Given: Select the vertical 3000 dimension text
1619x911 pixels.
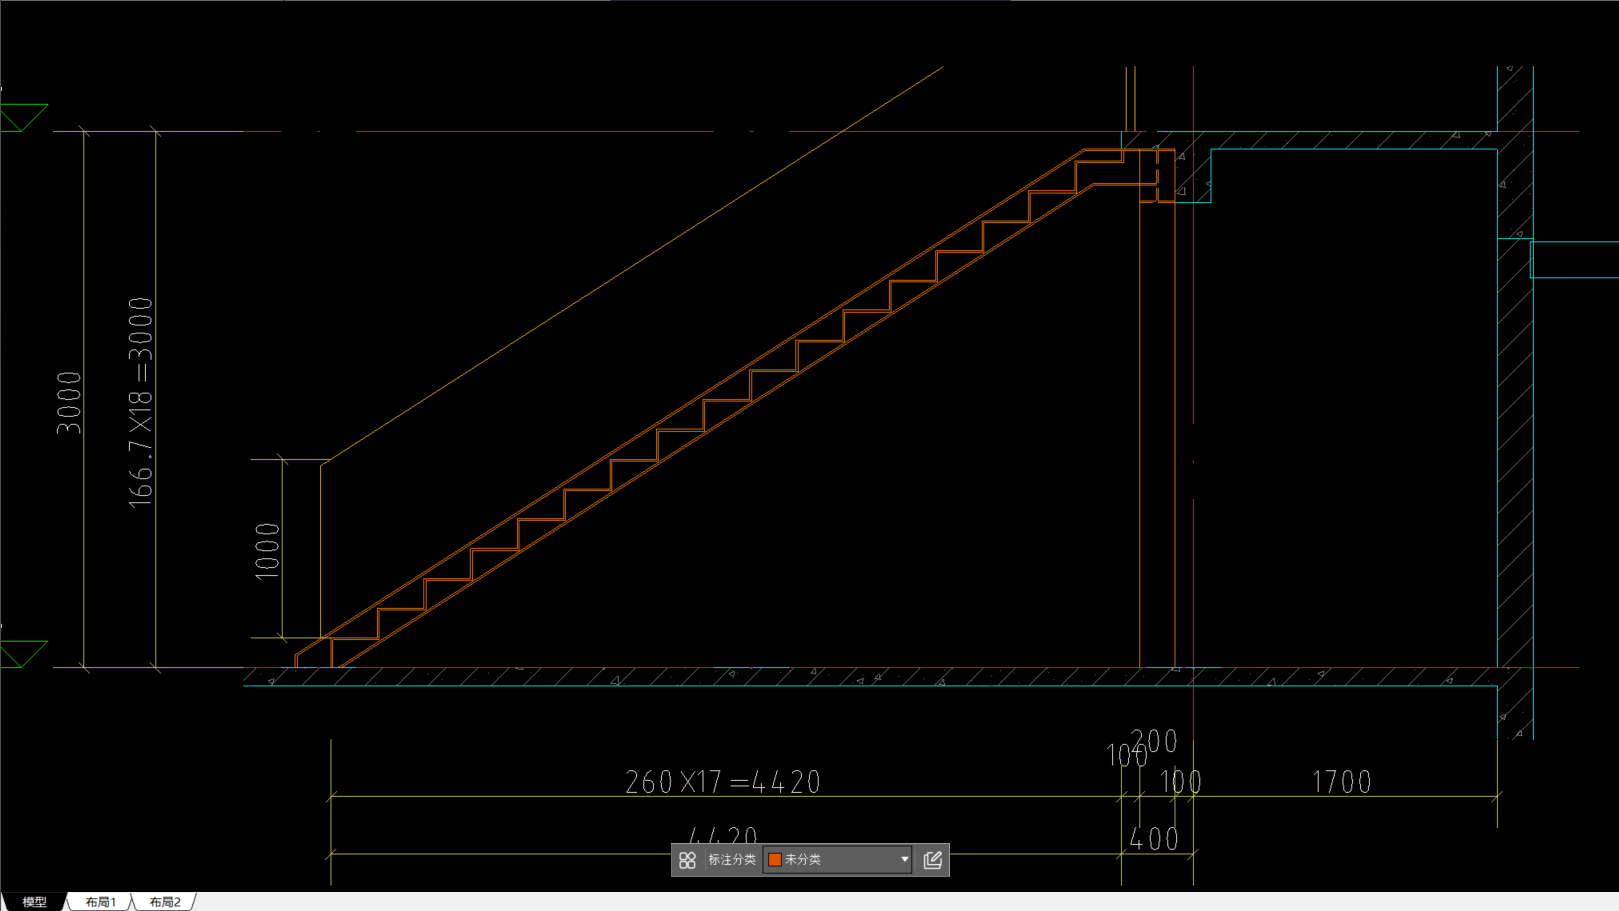Looking at the screenshot, I should tap(69, 402).
